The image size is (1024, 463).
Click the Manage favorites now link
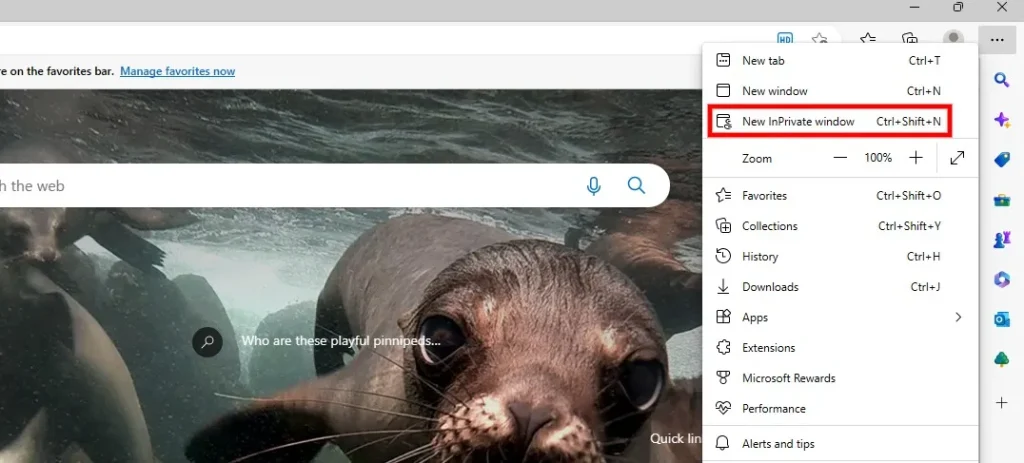click(178, 71)
